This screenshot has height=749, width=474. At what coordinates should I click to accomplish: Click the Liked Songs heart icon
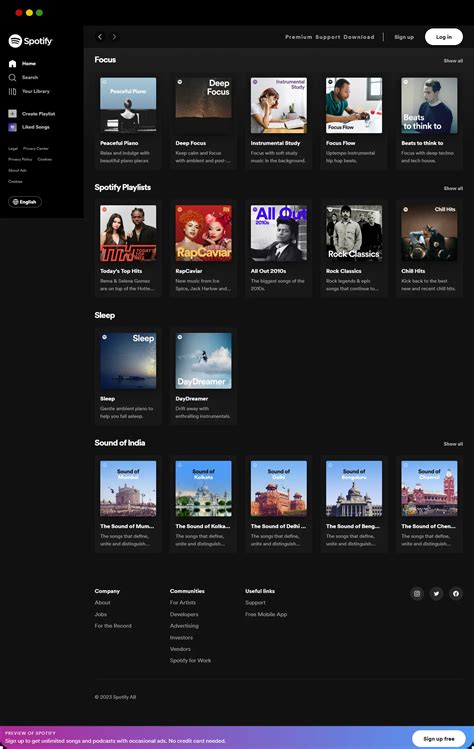click(12, 127)
